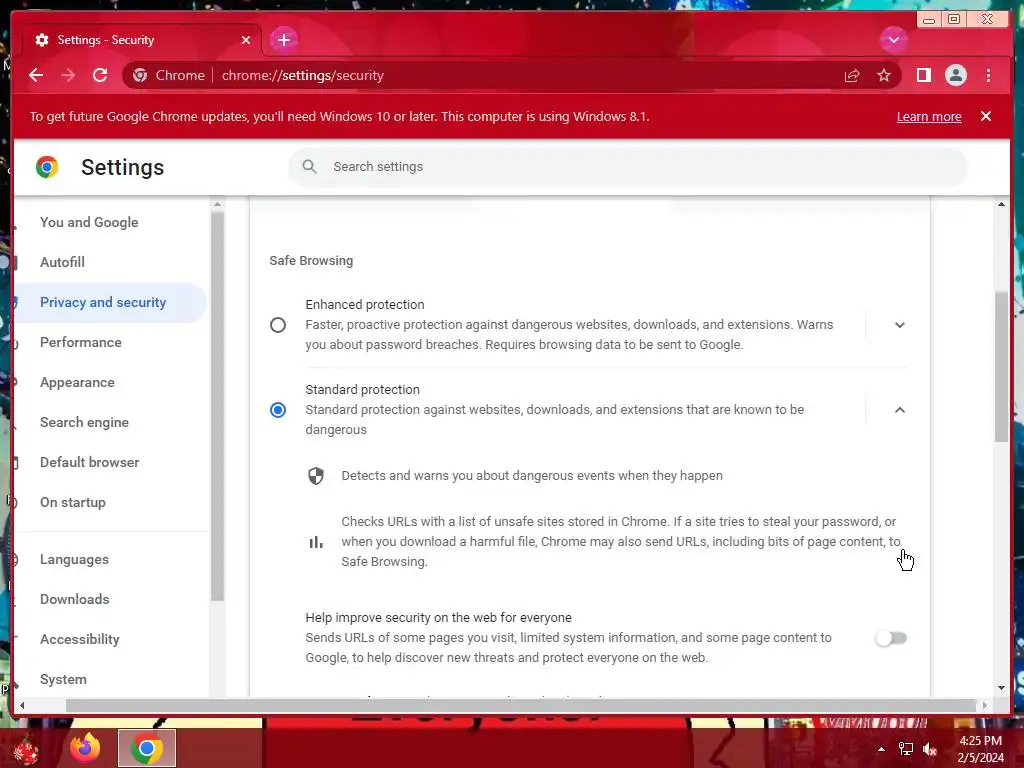Select the Enhanced protection radio button

click(278, 325)
